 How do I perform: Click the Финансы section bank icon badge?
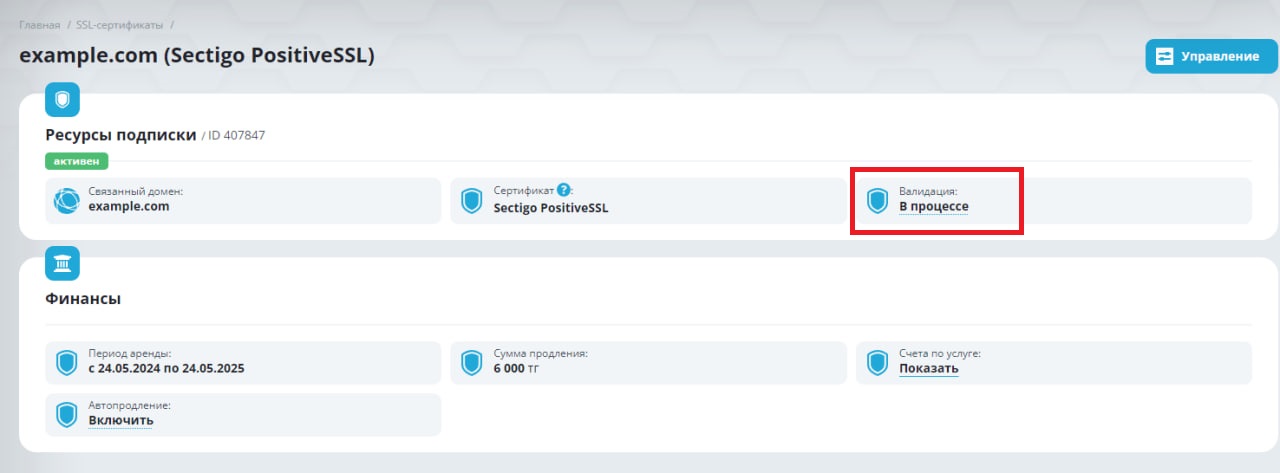coord(62,263)
